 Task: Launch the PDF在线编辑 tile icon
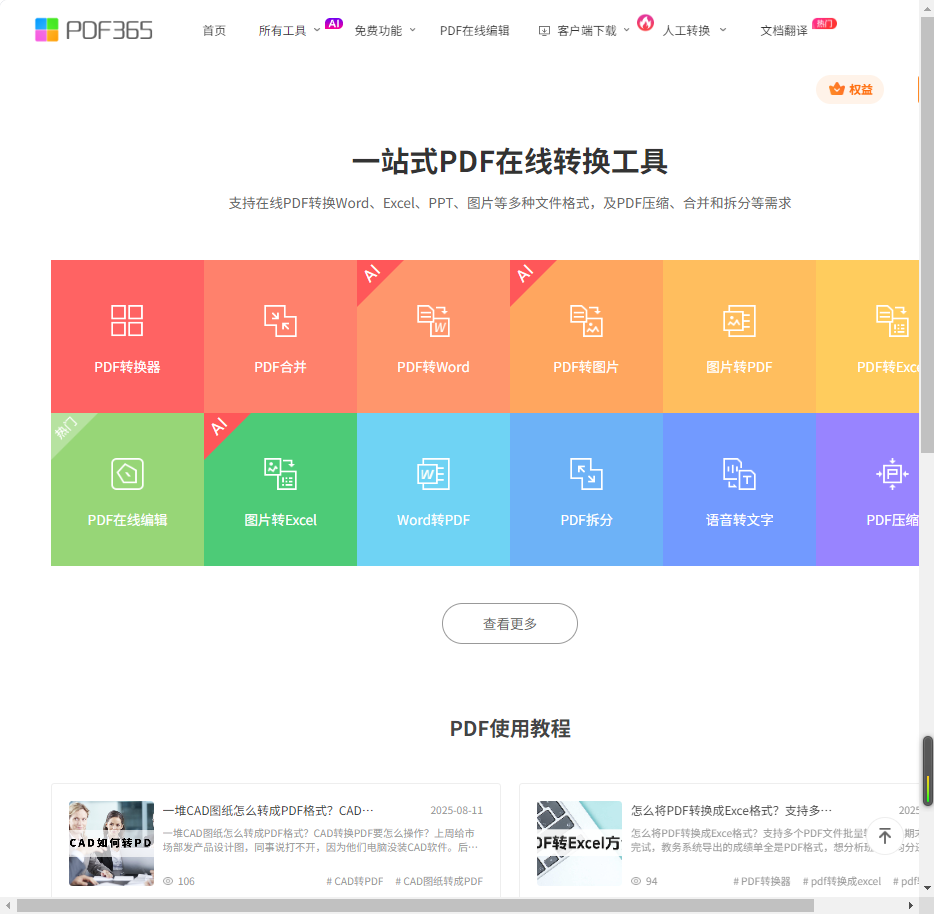tap(127, 474)
